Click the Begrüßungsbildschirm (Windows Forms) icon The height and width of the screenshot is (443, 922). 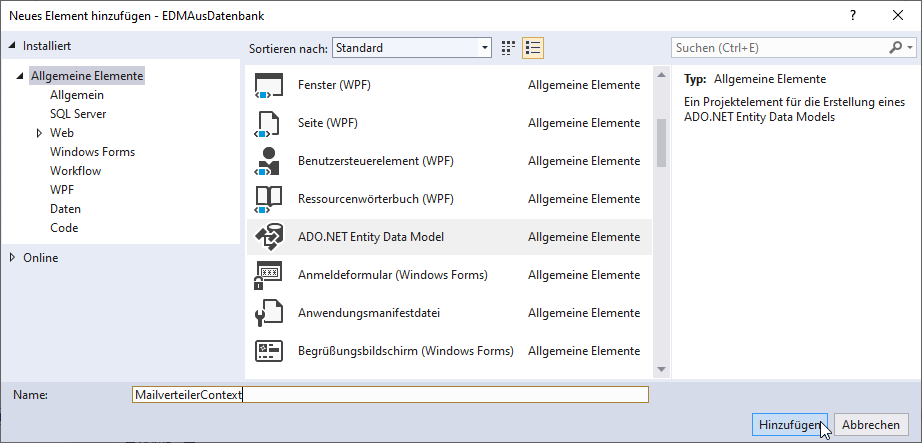coord(269,351)
